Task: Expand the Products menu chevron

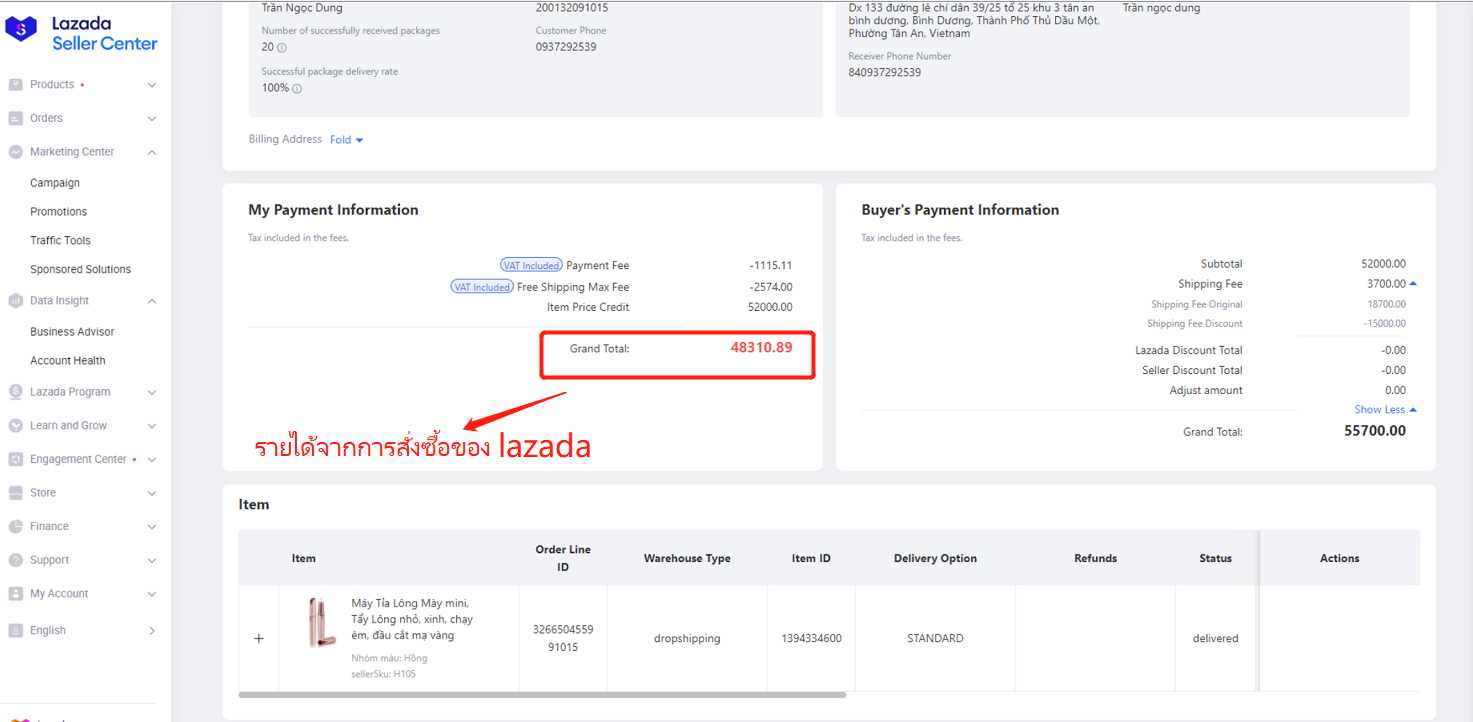Action: pyautogui.click(x=152, y=85)
